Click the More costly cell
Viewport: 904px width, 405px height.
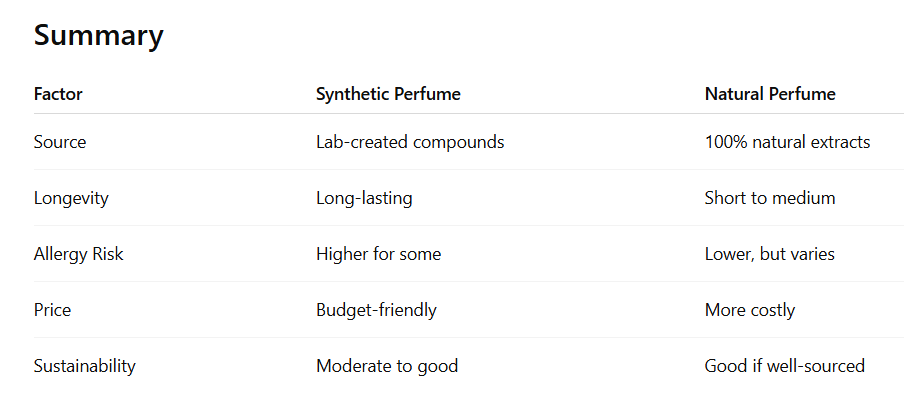[x=749, y=310]
